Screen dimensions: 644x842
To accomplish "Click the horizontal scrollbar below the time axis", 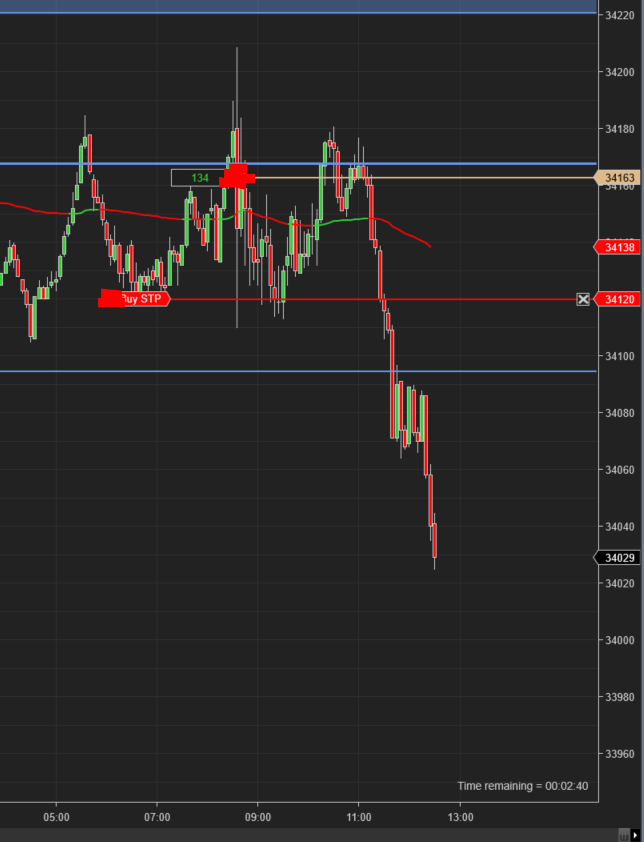I will point(300,834).
